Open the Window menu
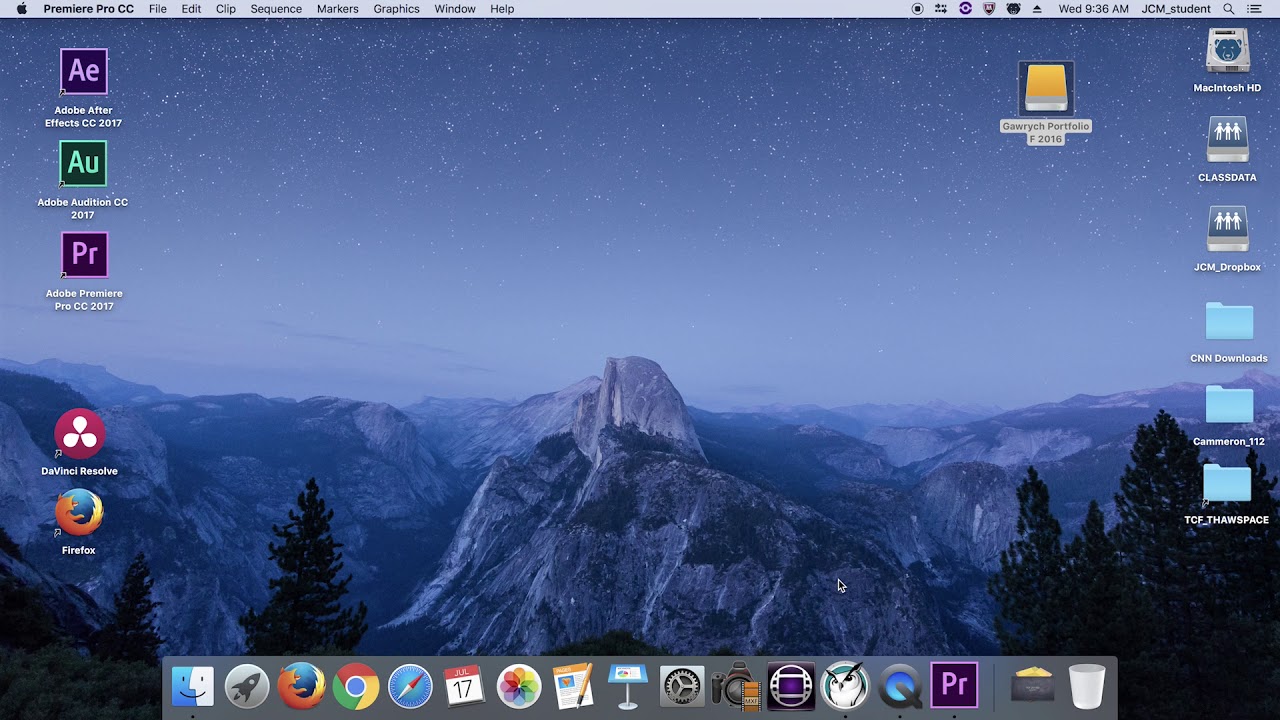 click(x=455, y=9)
